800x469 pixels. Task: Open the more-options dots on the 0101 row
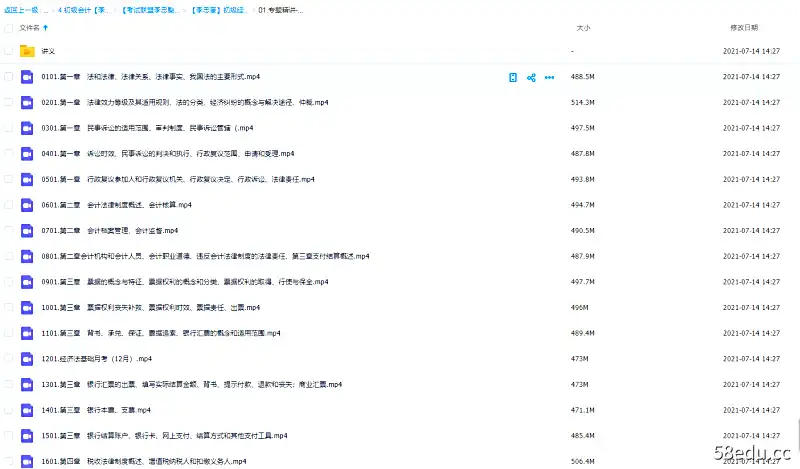point(549,78)
